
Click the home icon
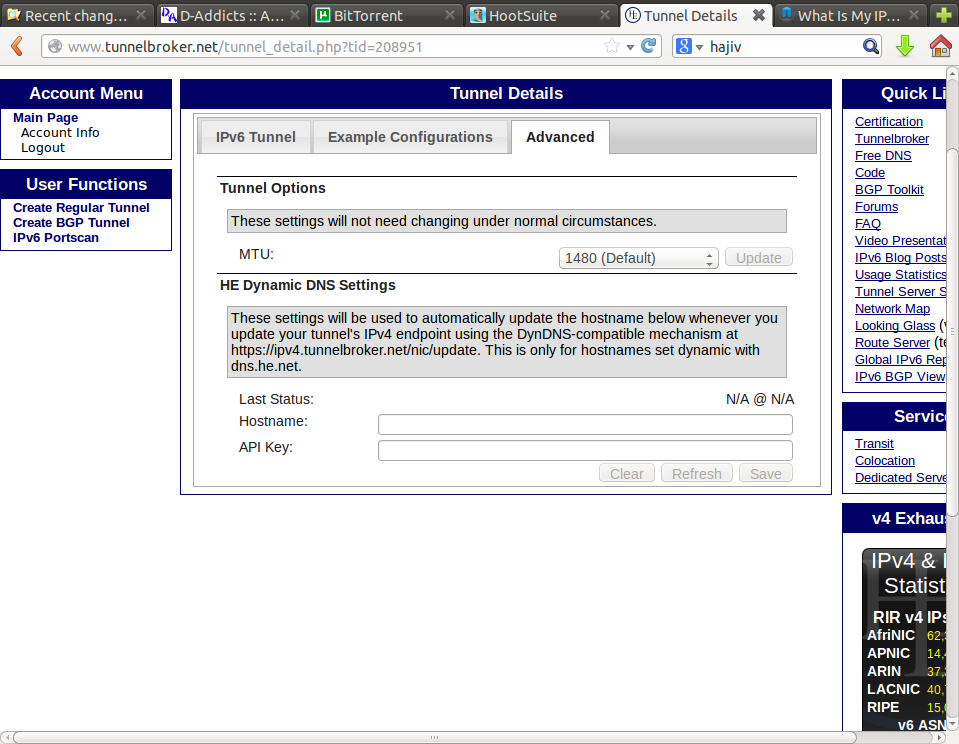coord(941,46)
